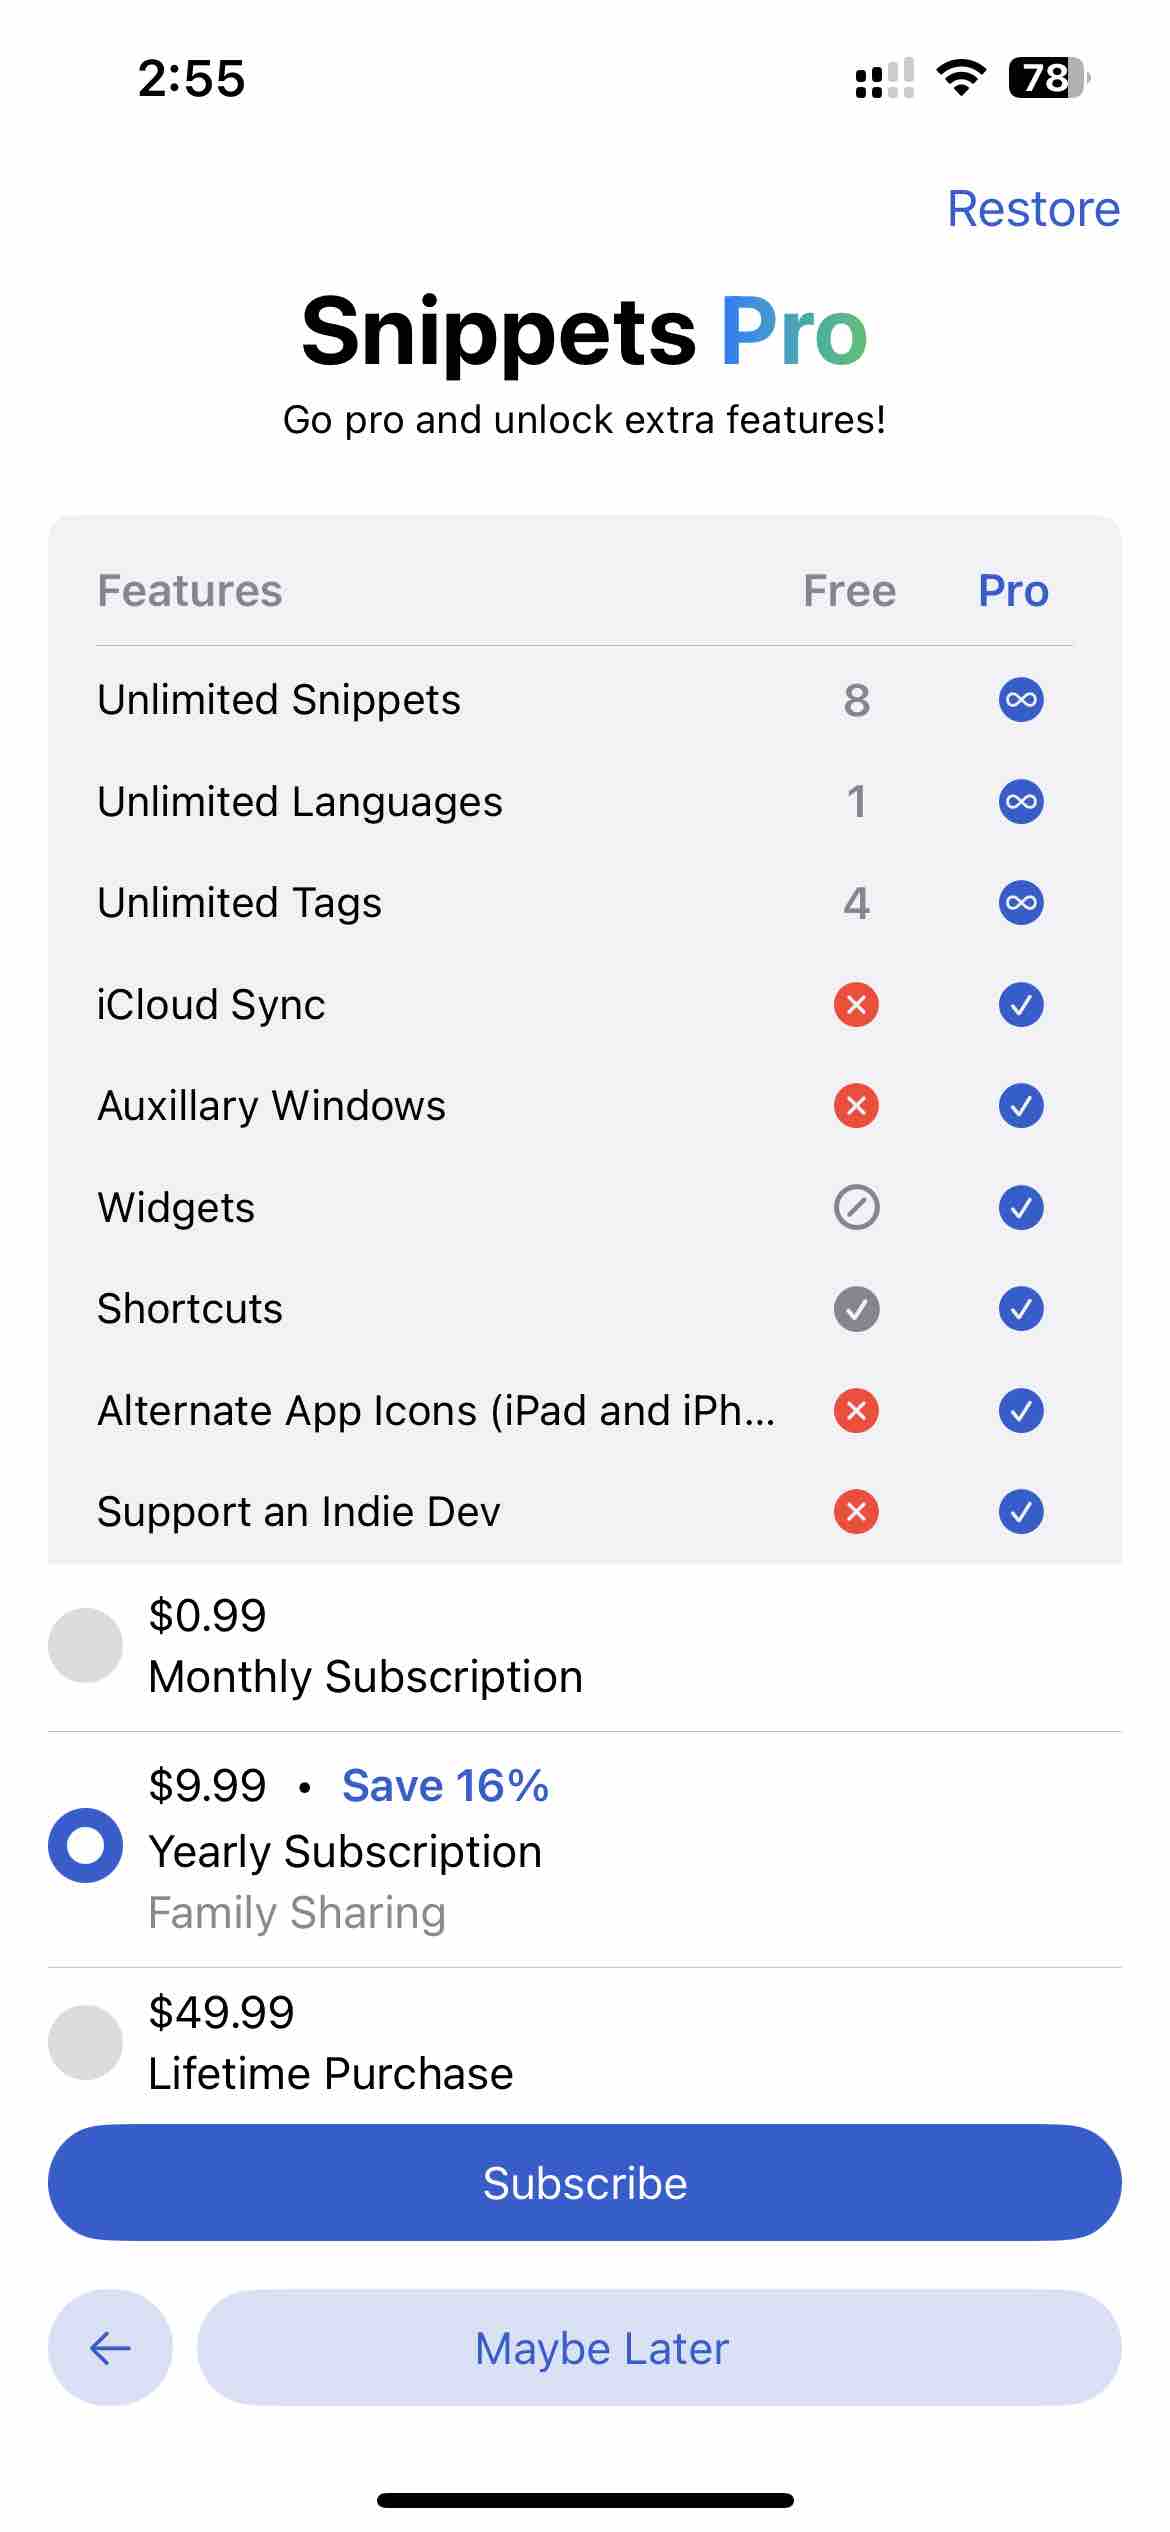Click the Free column header

[x=850, y=591]
